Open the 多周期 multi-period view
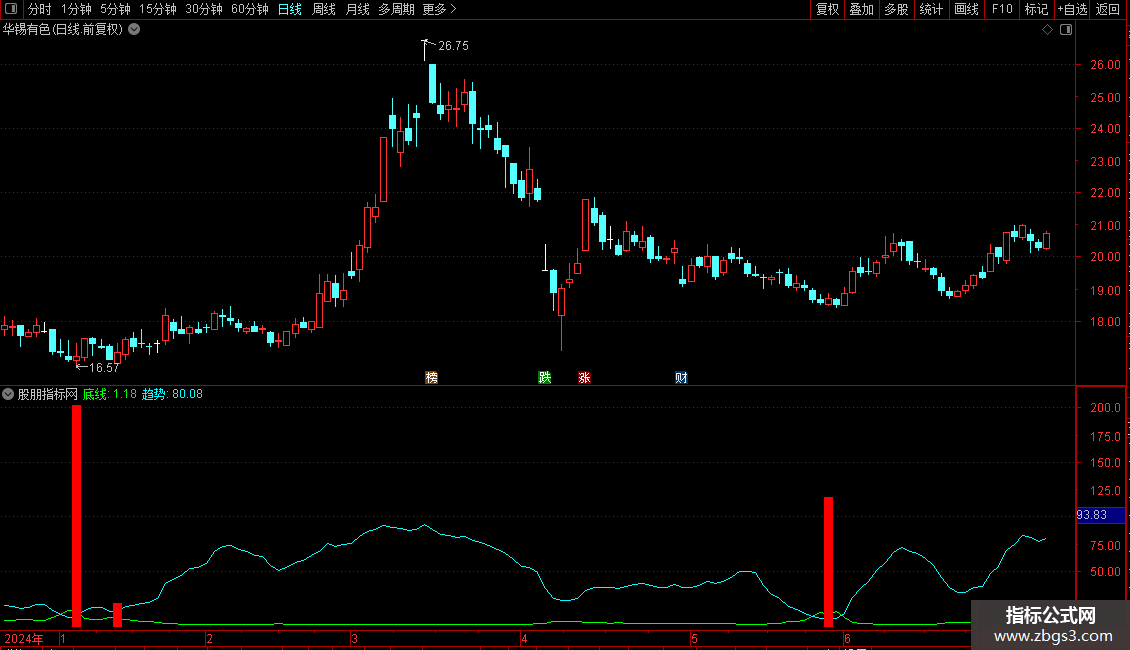This screenshot has width=1130, height=650. (396, 9)
